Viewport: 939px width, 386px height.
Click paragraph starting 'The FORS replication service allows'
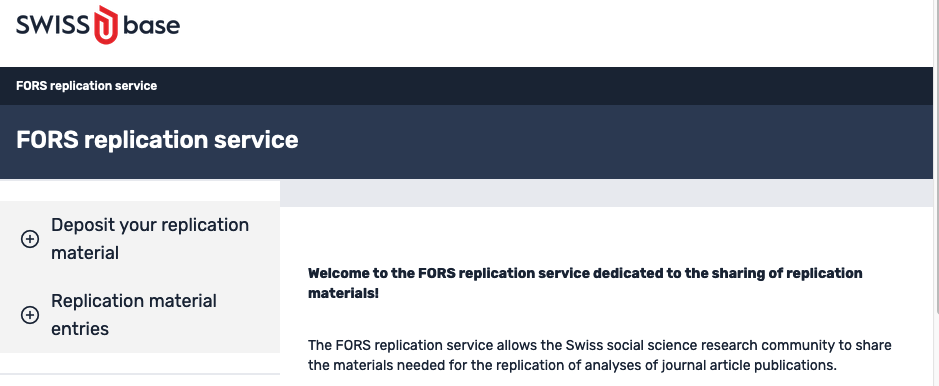pos(599,355)
